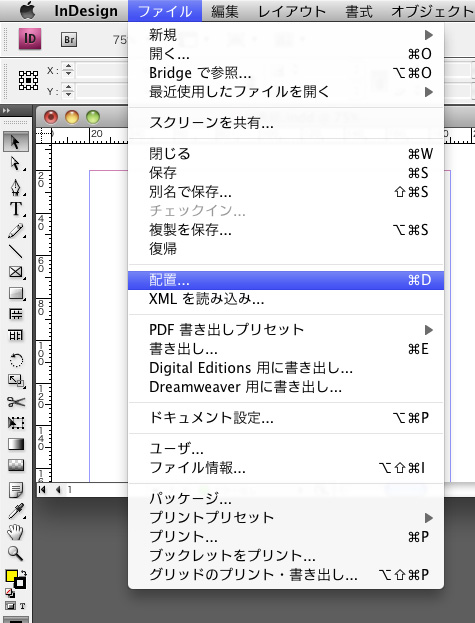Select the Gradient Feather tool
This screenshot has height=623, width=475.
(x=15, y=465)
